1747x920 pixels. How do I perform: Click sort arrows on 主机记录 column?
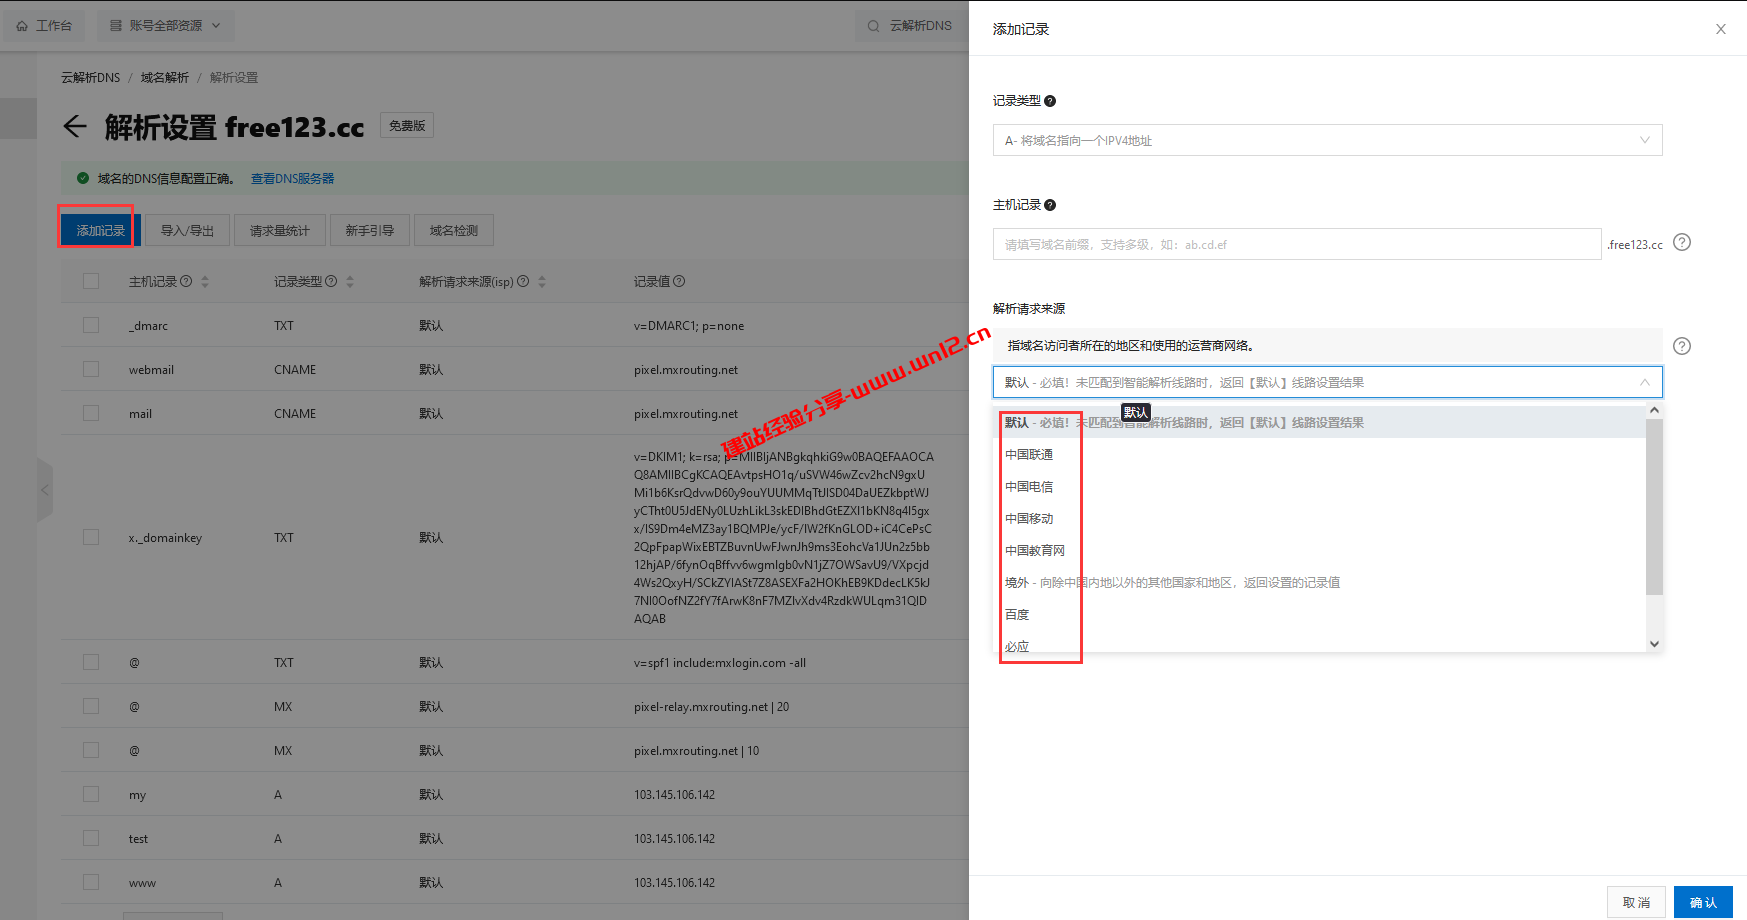tap(203, 281)
